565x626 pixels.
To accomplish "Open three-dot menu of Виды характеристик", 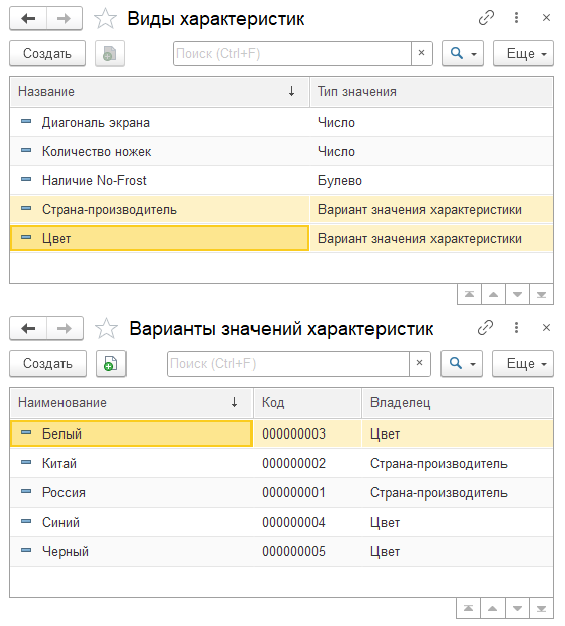I will pyautogui.click(x=516, y=18).
